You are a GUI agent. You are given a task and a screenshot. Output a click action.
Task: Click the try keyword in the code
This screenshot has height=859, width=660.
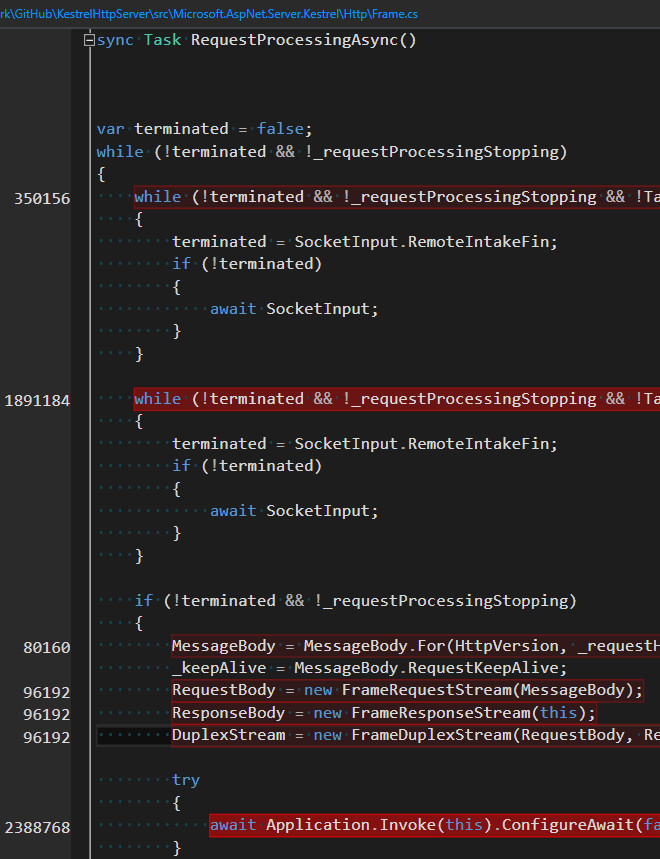click(186, 780)
